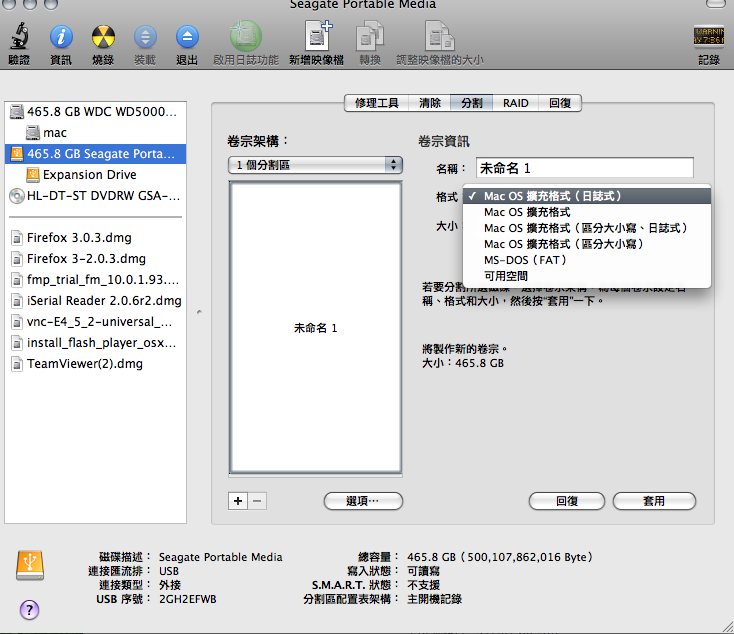
Task: Select install_flash_player_osx image
Action: click(x=95, y=343)
